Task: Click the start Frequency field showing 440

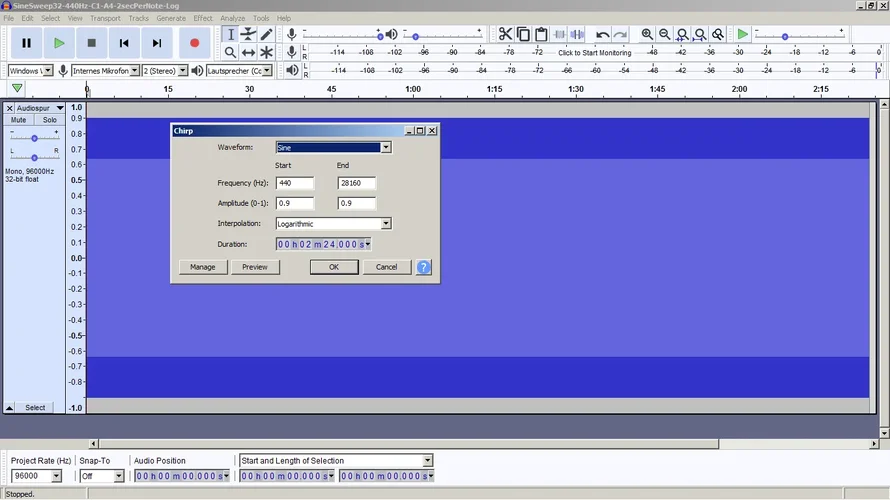Action: click(295, 183)
